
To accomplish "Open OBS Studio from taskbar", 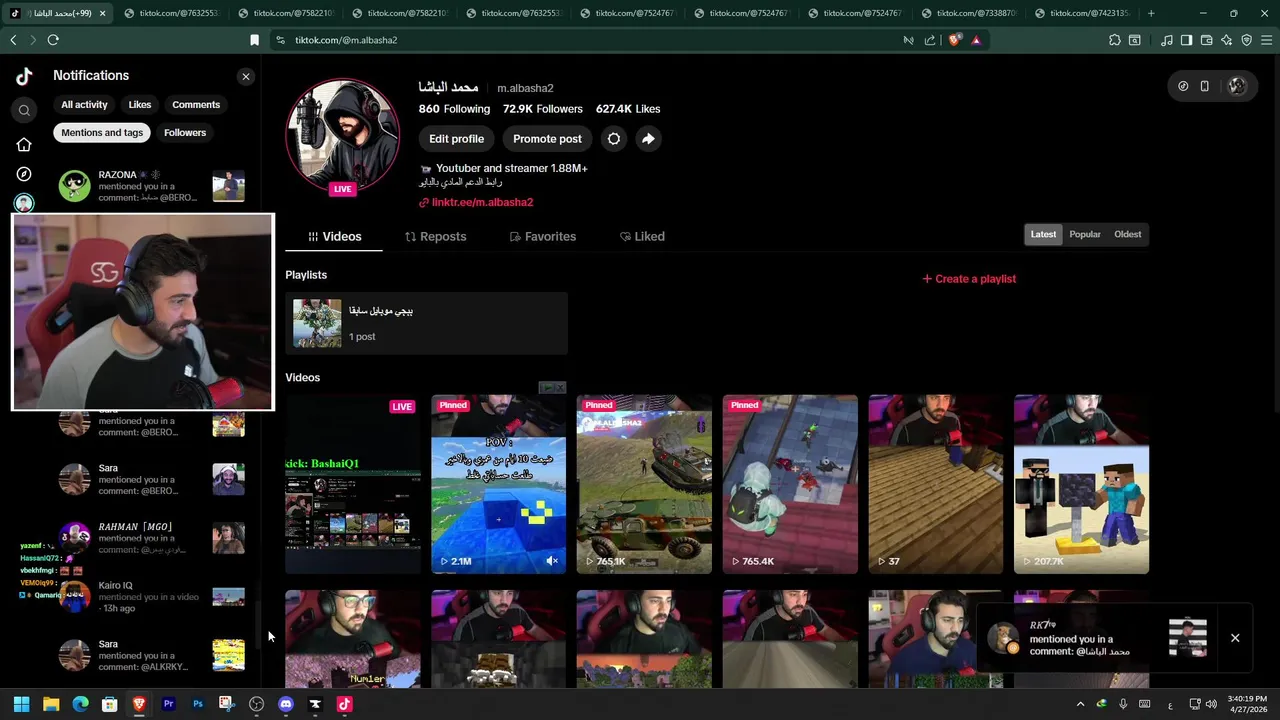I will 257,704.
